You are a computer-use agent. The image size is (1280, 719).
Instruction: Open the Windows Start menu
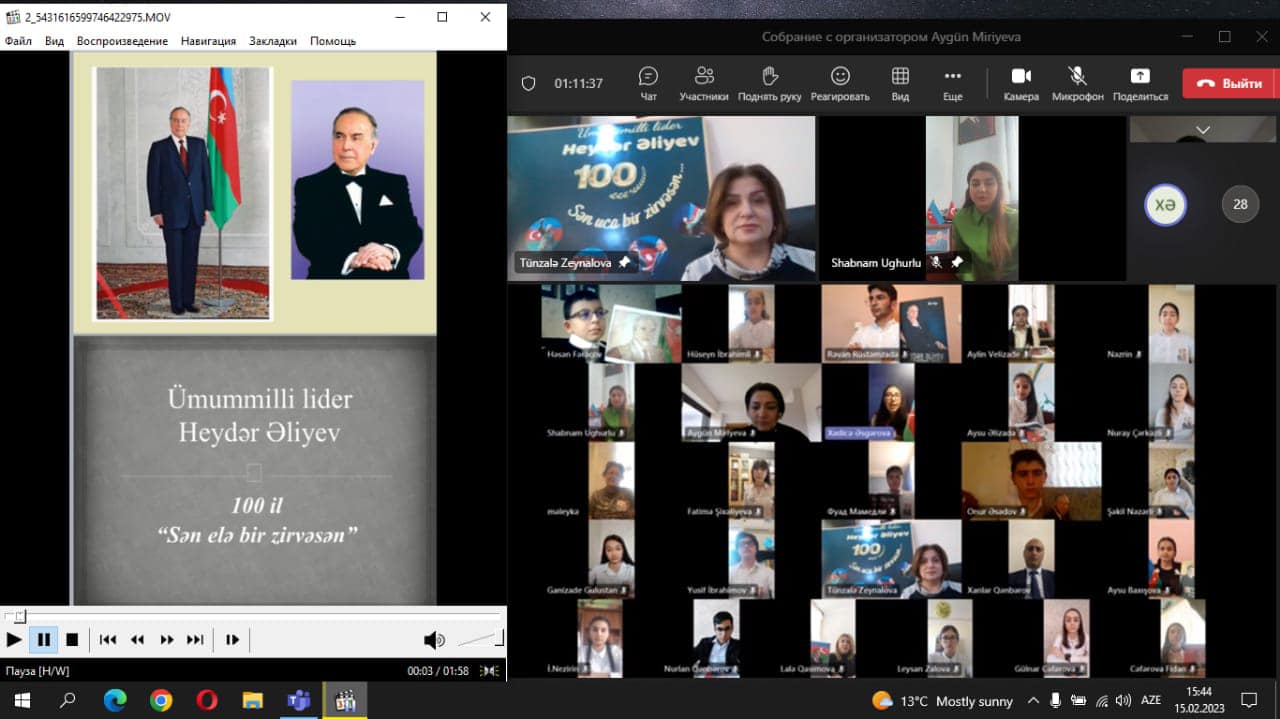pos(21,700)
